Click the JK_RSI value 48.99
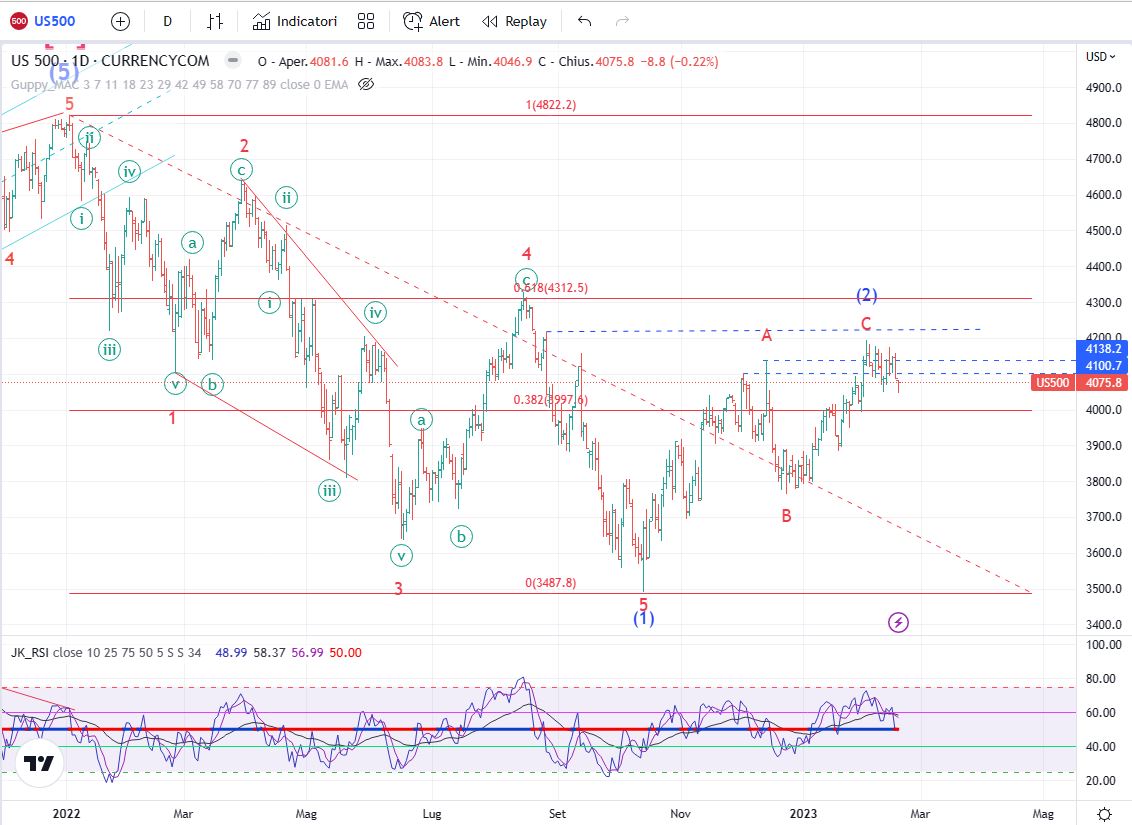Screen dimensions: 1132x825 click(x=231, y=652)
